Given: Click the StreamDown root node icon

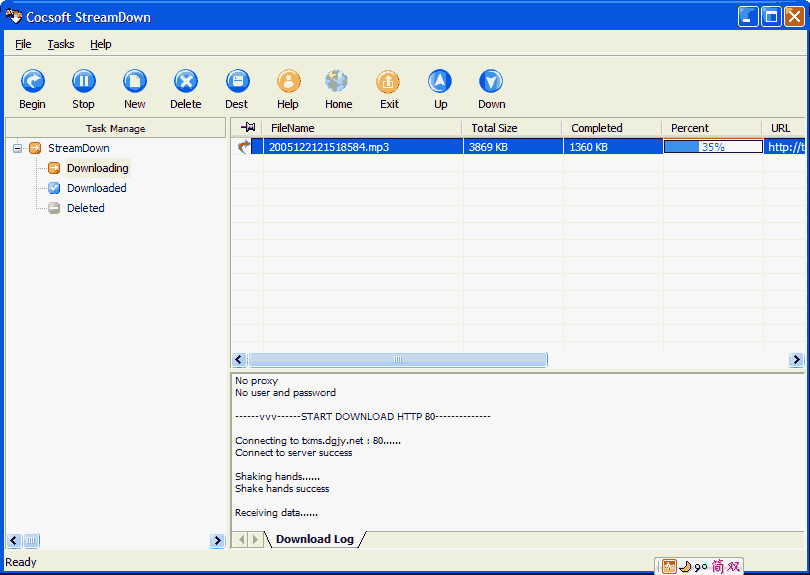Looking at the screenshot, I should tap(35, 148).
